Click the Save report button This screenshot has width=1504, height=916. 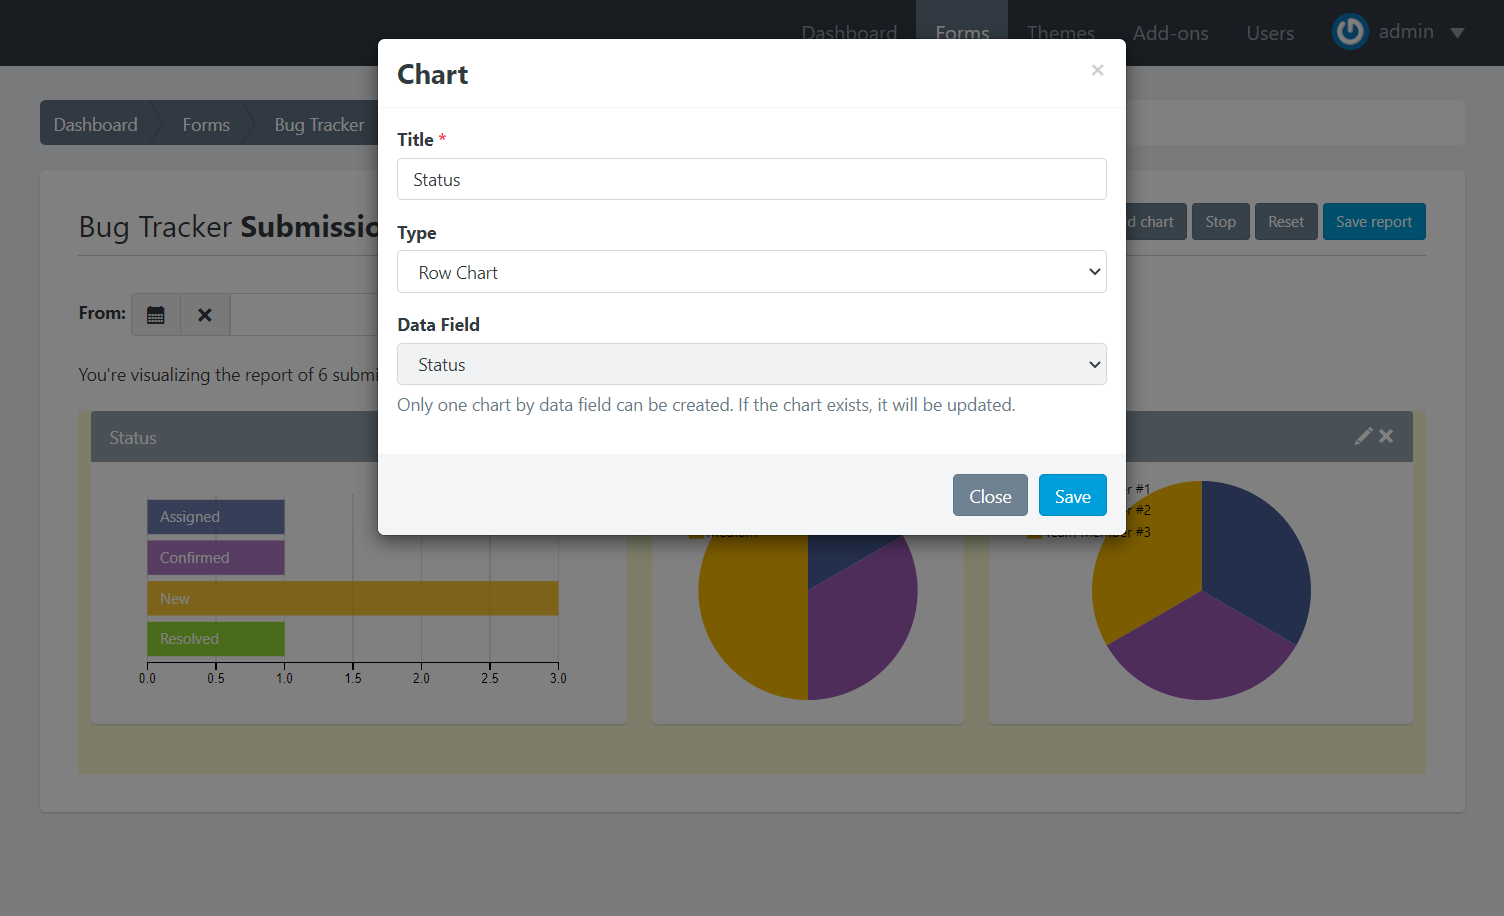click(1373, 222)
